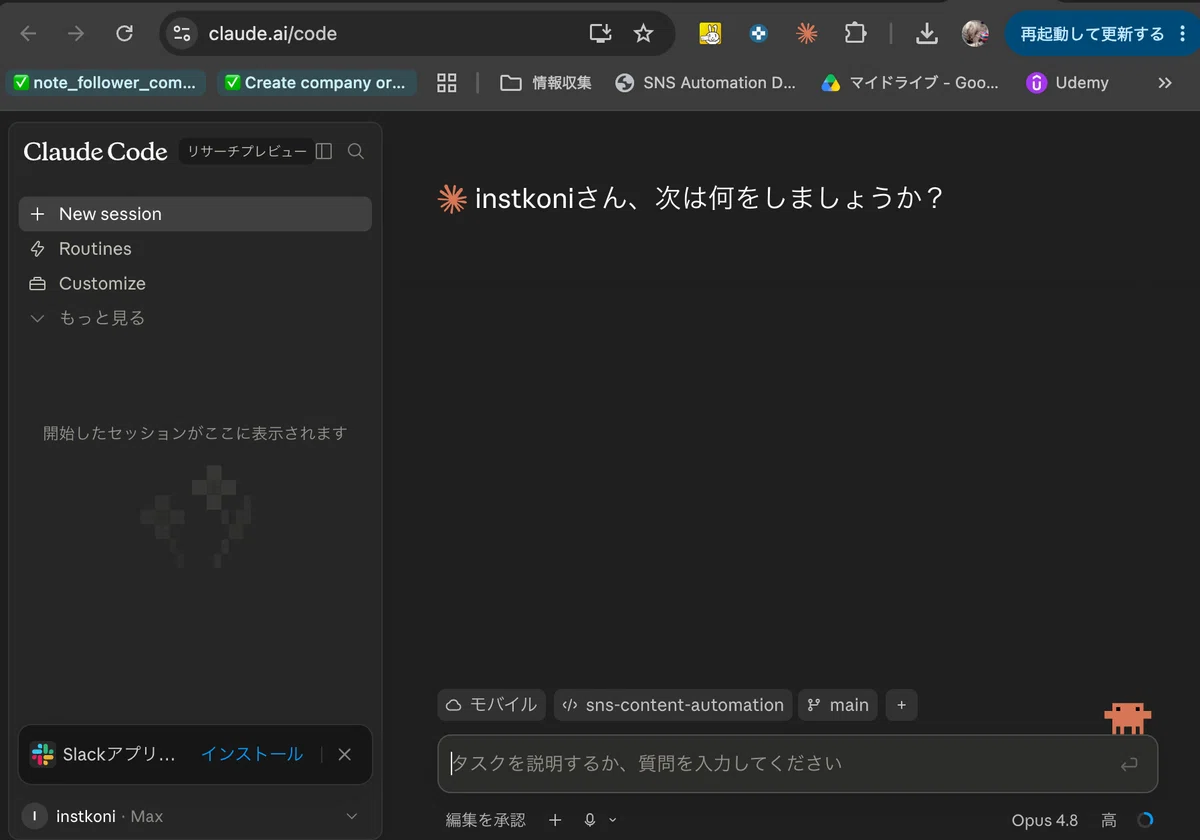Open the apps grid icon in bookmarks bar

[447, 83]
